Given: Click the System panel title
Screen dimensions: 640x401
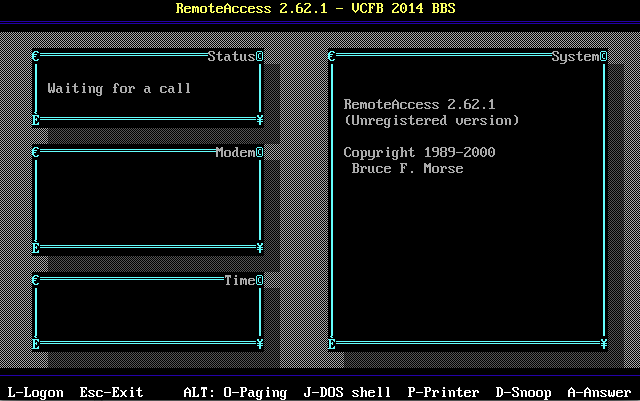Looking at the screenshot, I should 576,56.
